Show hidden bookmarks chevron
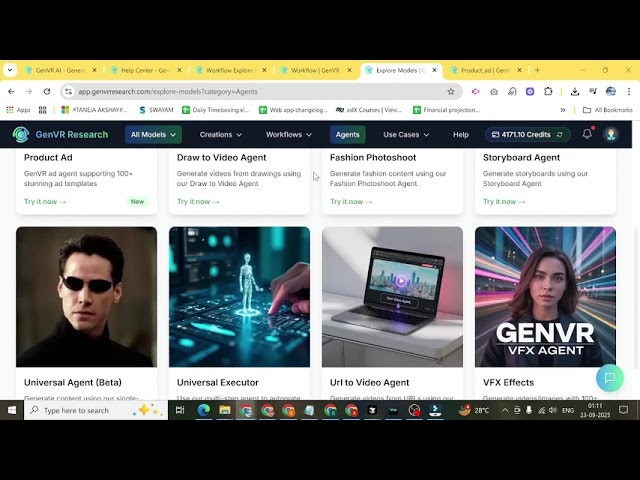This screenshot has height=480, width=640. (x=562, y=110)
